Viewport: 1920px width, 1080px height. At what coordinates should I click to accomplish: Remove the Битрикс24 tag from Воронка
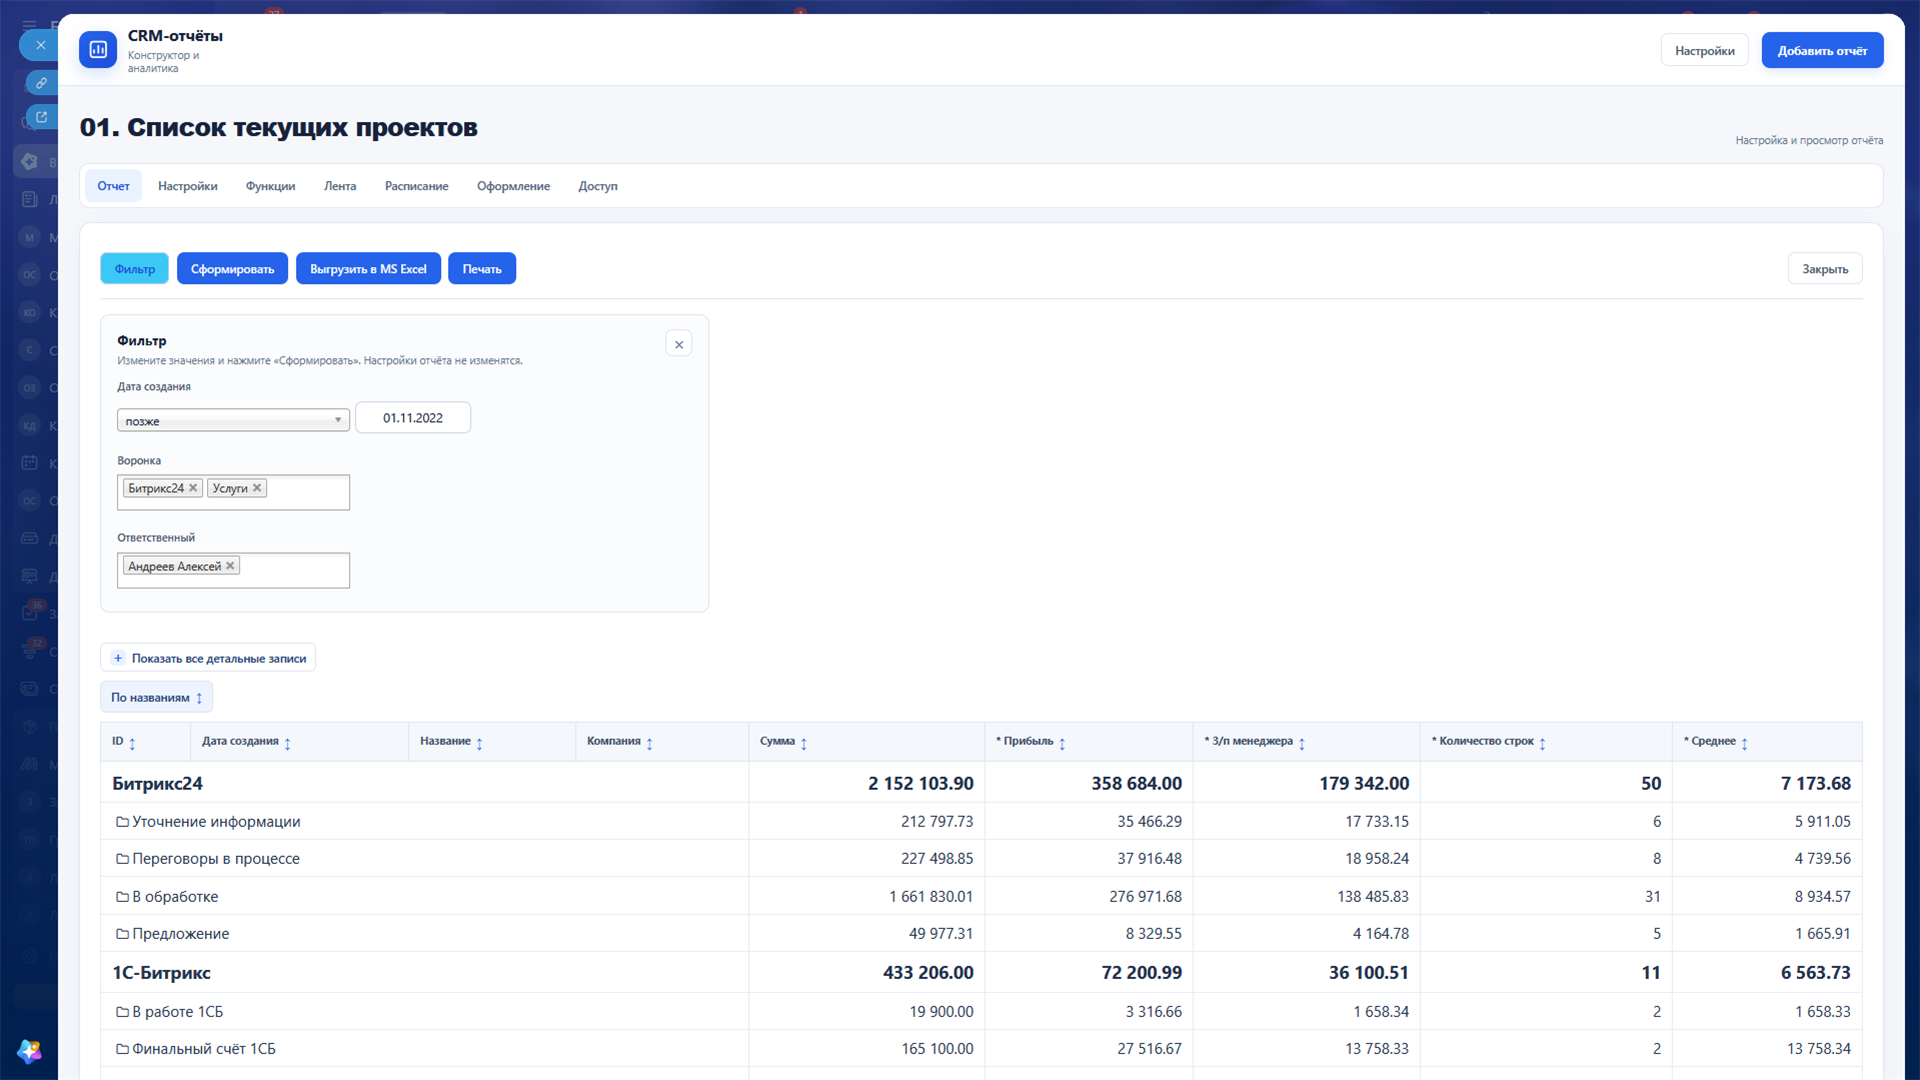(x=193, y=488)
